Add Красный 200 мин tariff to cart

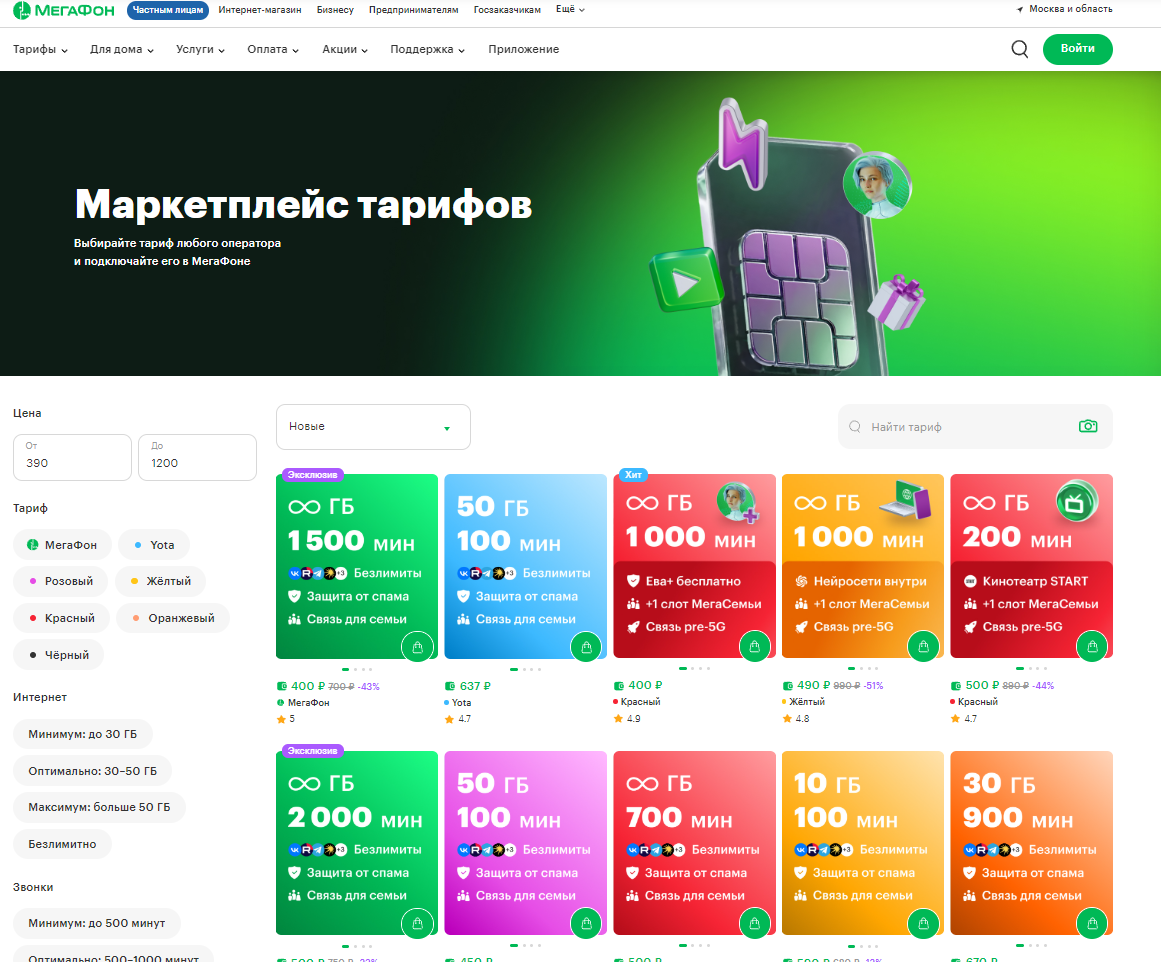tap(1092, 647)
